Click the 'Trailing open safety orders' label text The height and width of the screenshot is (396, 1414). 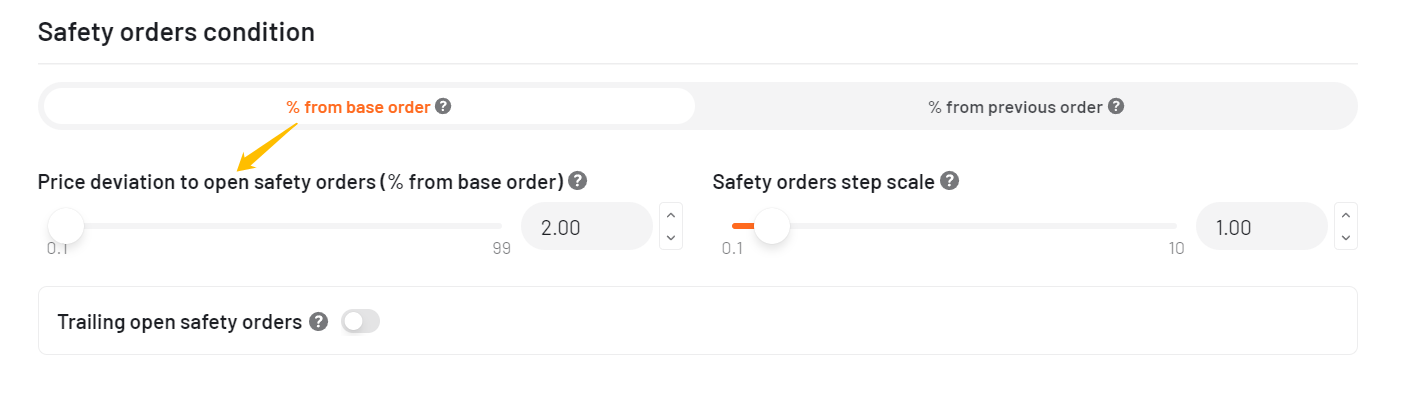coord(180,322)
